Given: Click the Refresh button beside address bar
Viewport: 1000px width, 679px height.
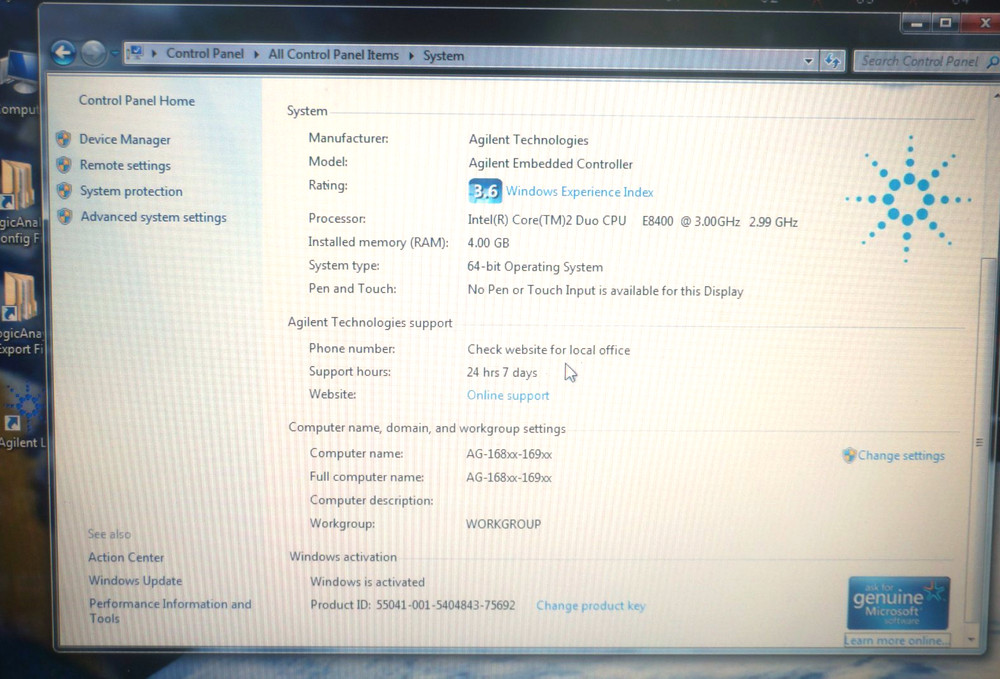Looking at the screenshot, I should [832, 61].
